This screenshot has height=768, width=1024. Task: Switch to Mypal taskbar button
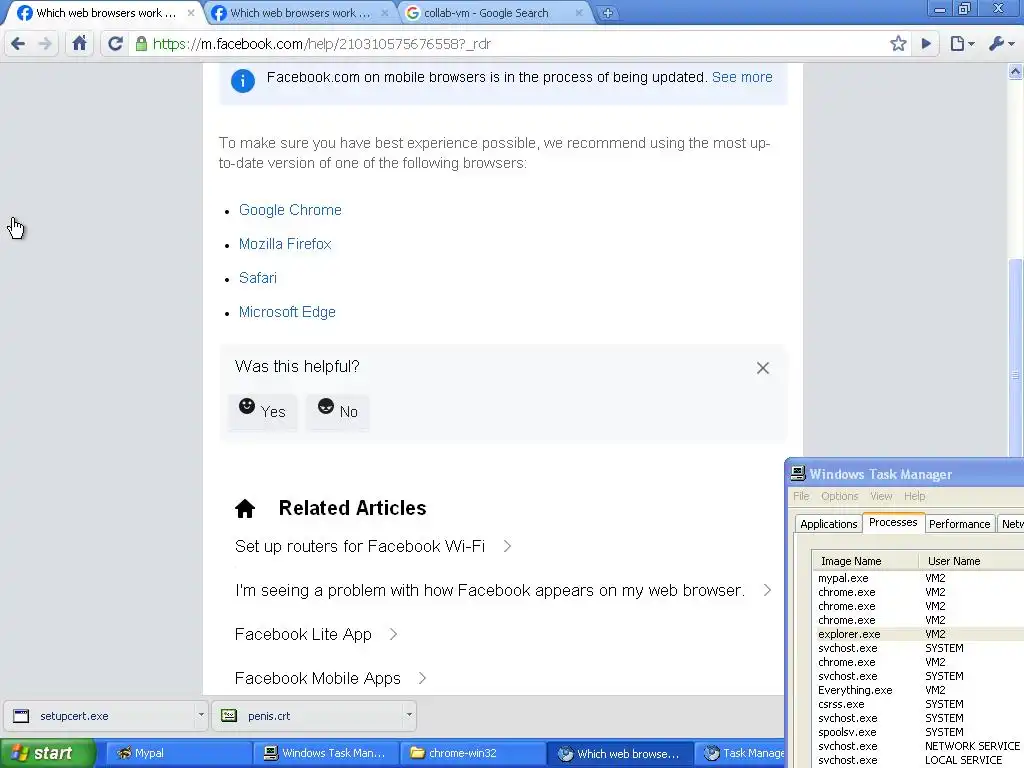178,754
